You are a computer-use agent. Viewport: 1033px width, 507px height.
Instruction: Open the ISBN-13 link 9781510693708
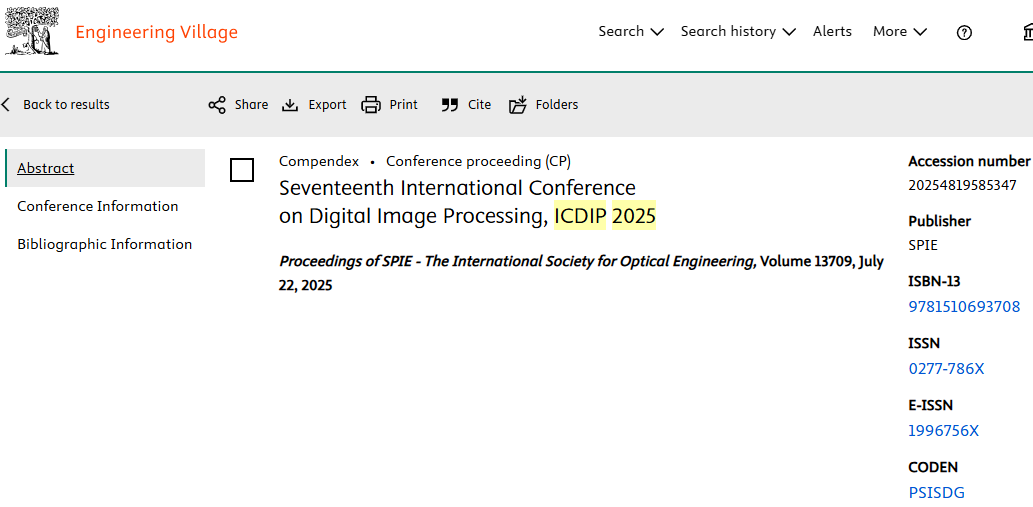[x=964, y=307]
